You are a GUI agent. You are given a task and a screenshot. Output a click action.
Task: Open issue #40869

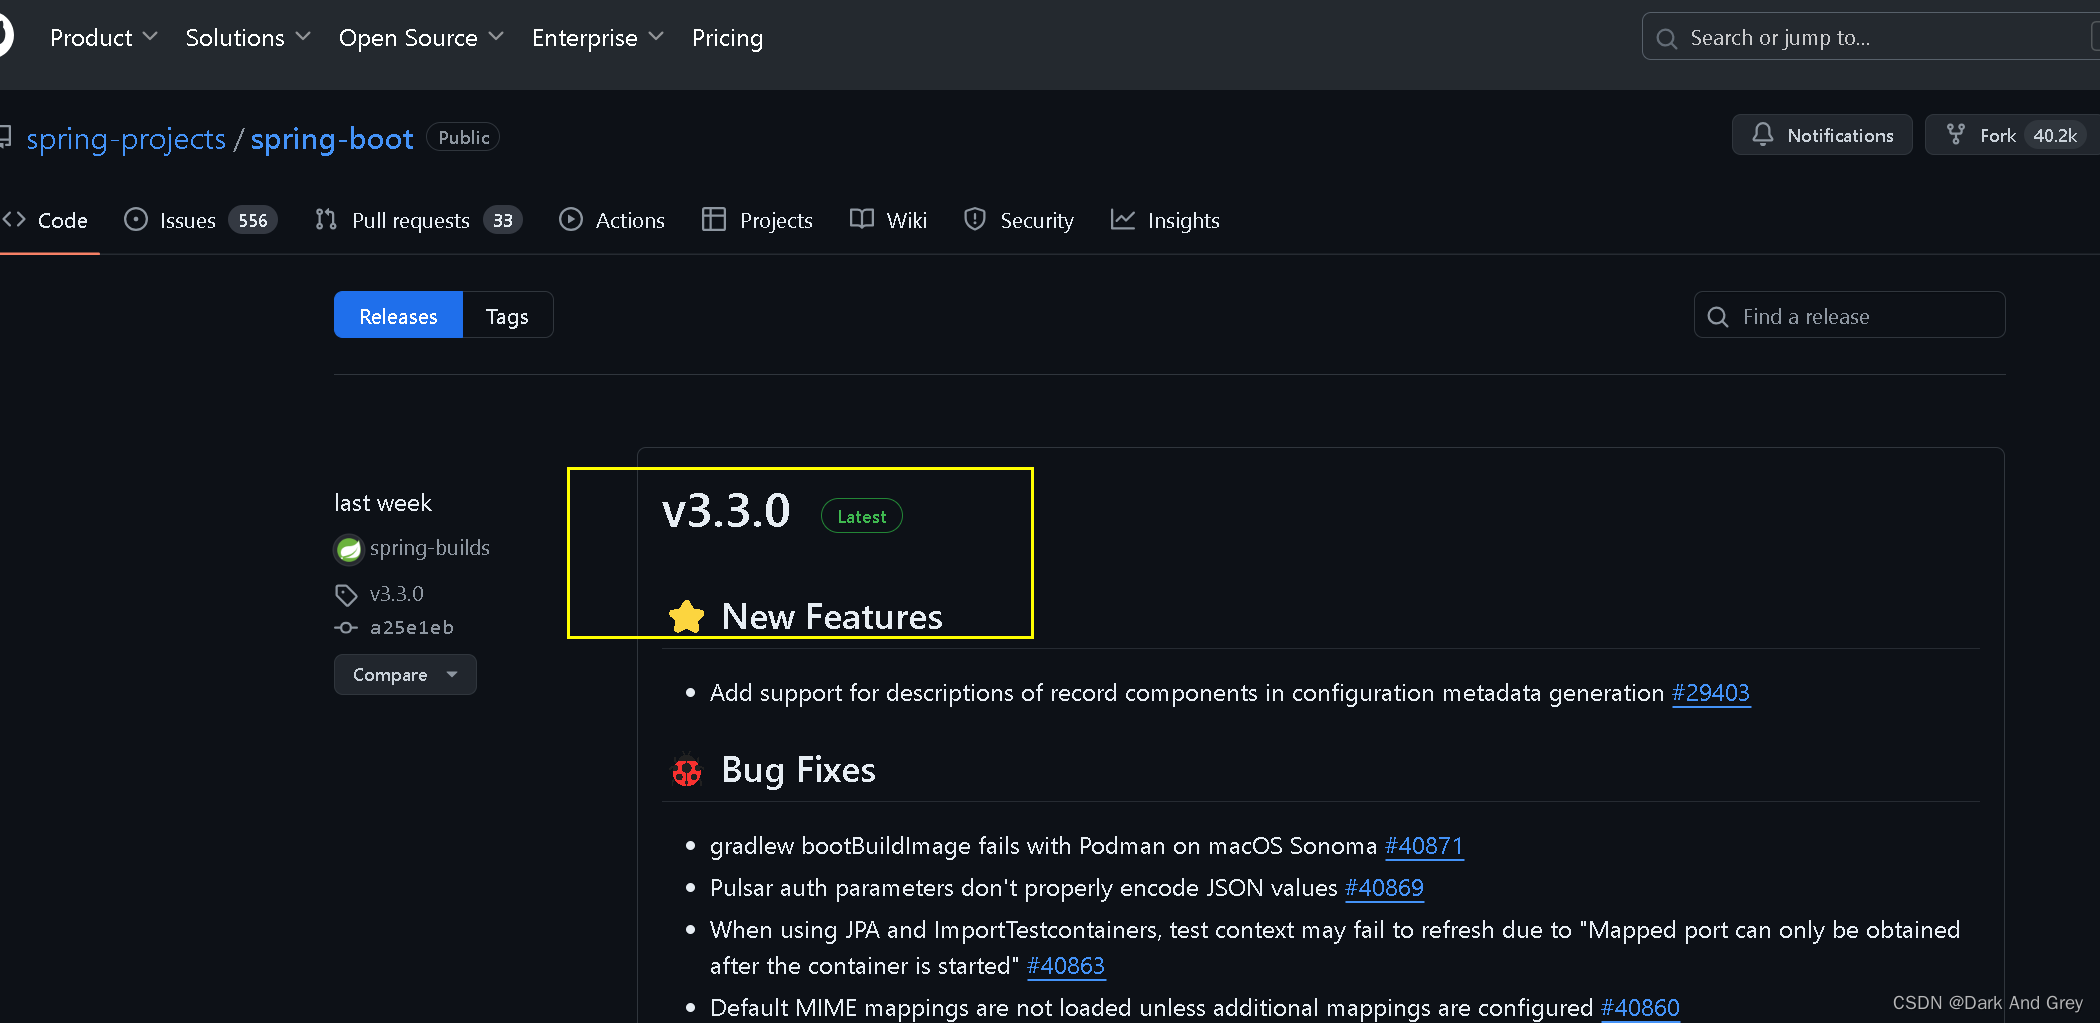coord(1385,888)
